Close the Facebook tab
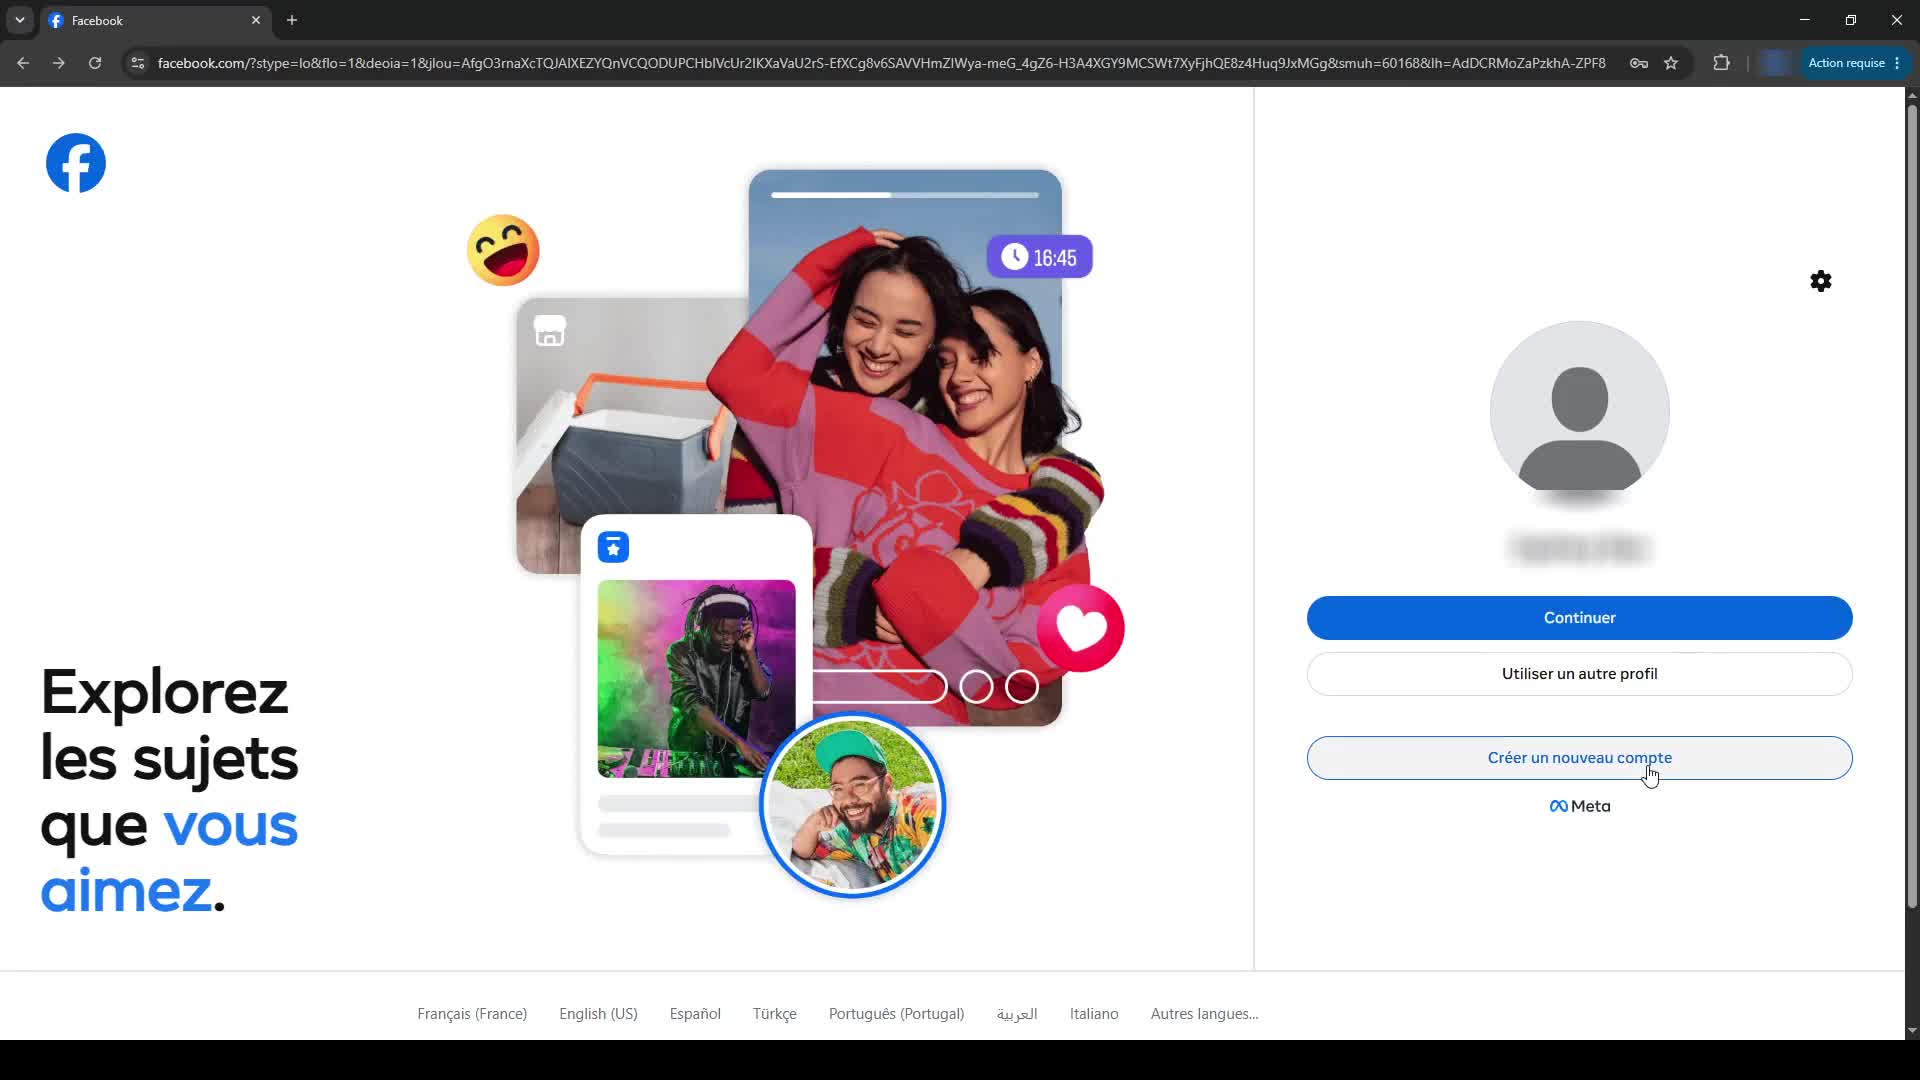Viewport: 1920px width, 1080px height. point(256,20)
